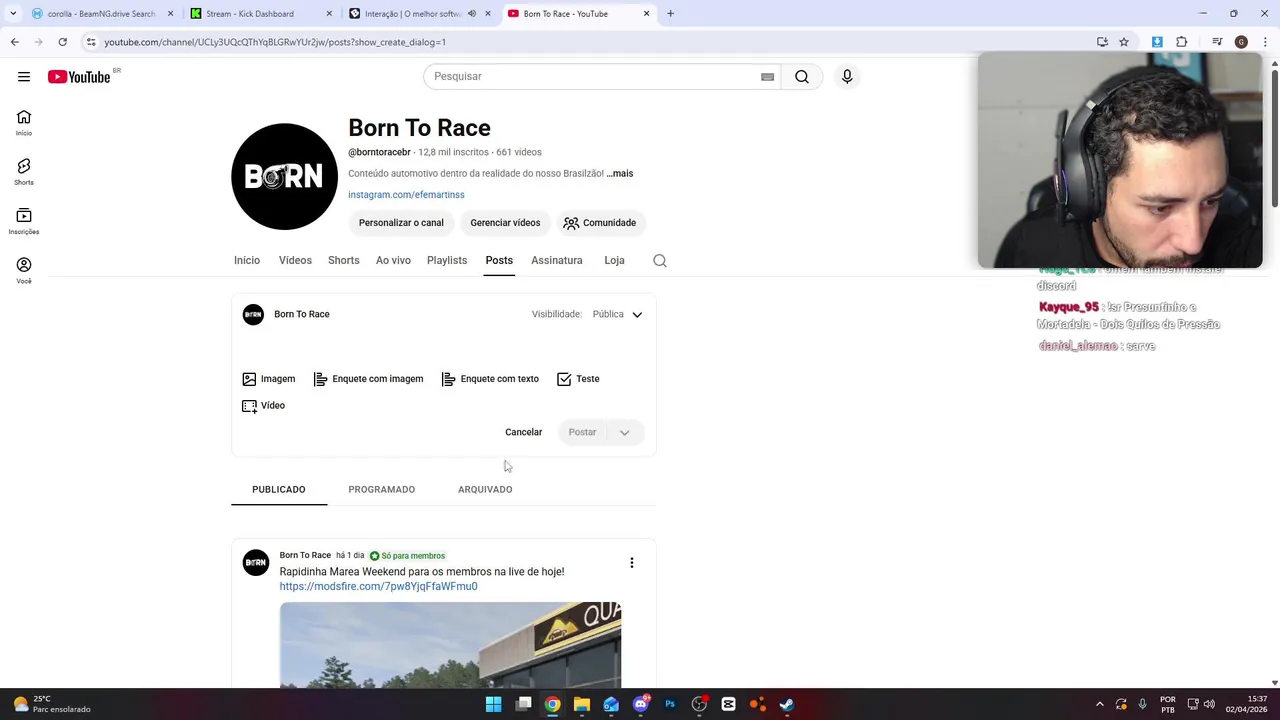
Task: Open the Marea Weekend post image
Action: point(450,645)
